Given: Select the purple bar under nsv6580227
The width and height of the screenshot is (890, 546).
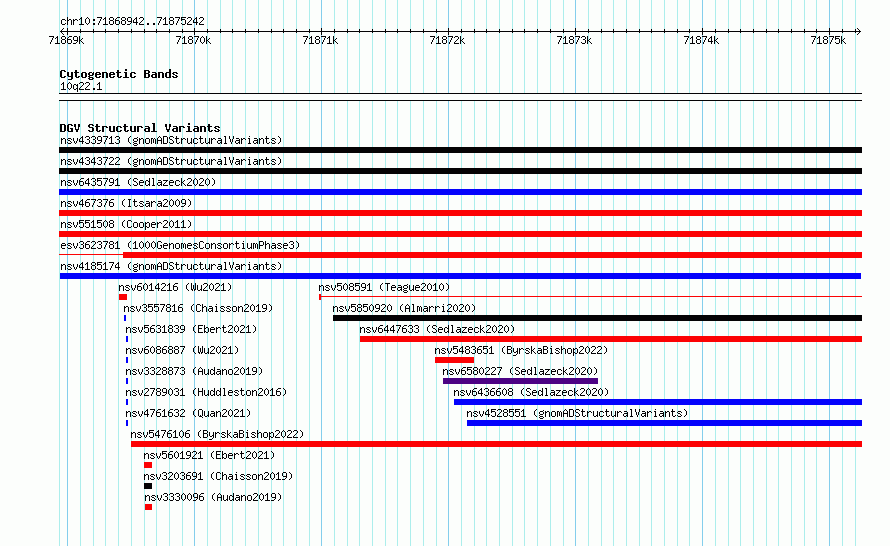Looking at the screenshot, I should pyautogui.click(x=520, y=381).
